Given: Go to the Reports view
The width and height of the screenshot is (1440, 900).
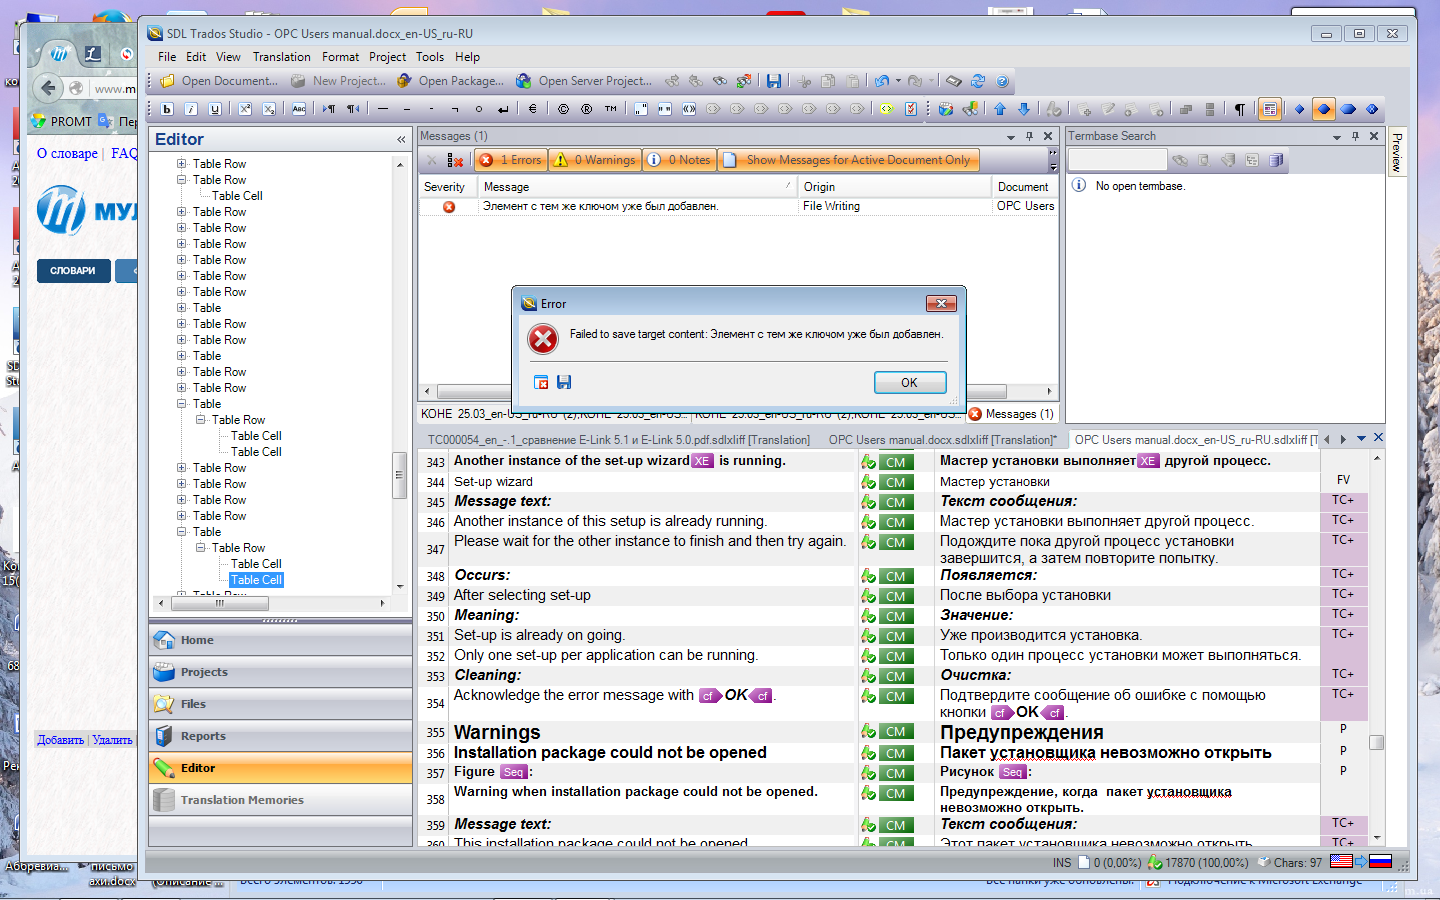Looking at the screenshot, I should click(280, 736).
